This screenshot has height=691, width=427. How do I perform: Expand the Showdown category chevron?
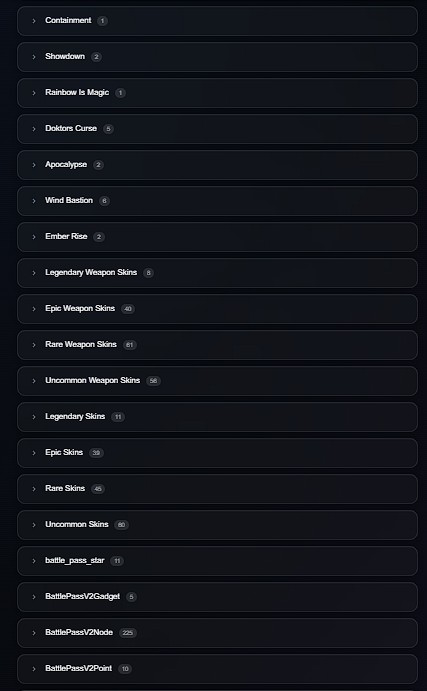click(34, 57)
